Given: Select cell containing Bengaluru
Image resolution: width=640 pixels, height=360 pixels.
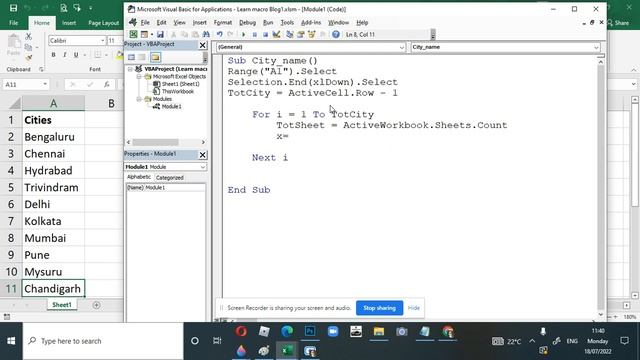Looking at the screenshot, I should coord(53,137).
